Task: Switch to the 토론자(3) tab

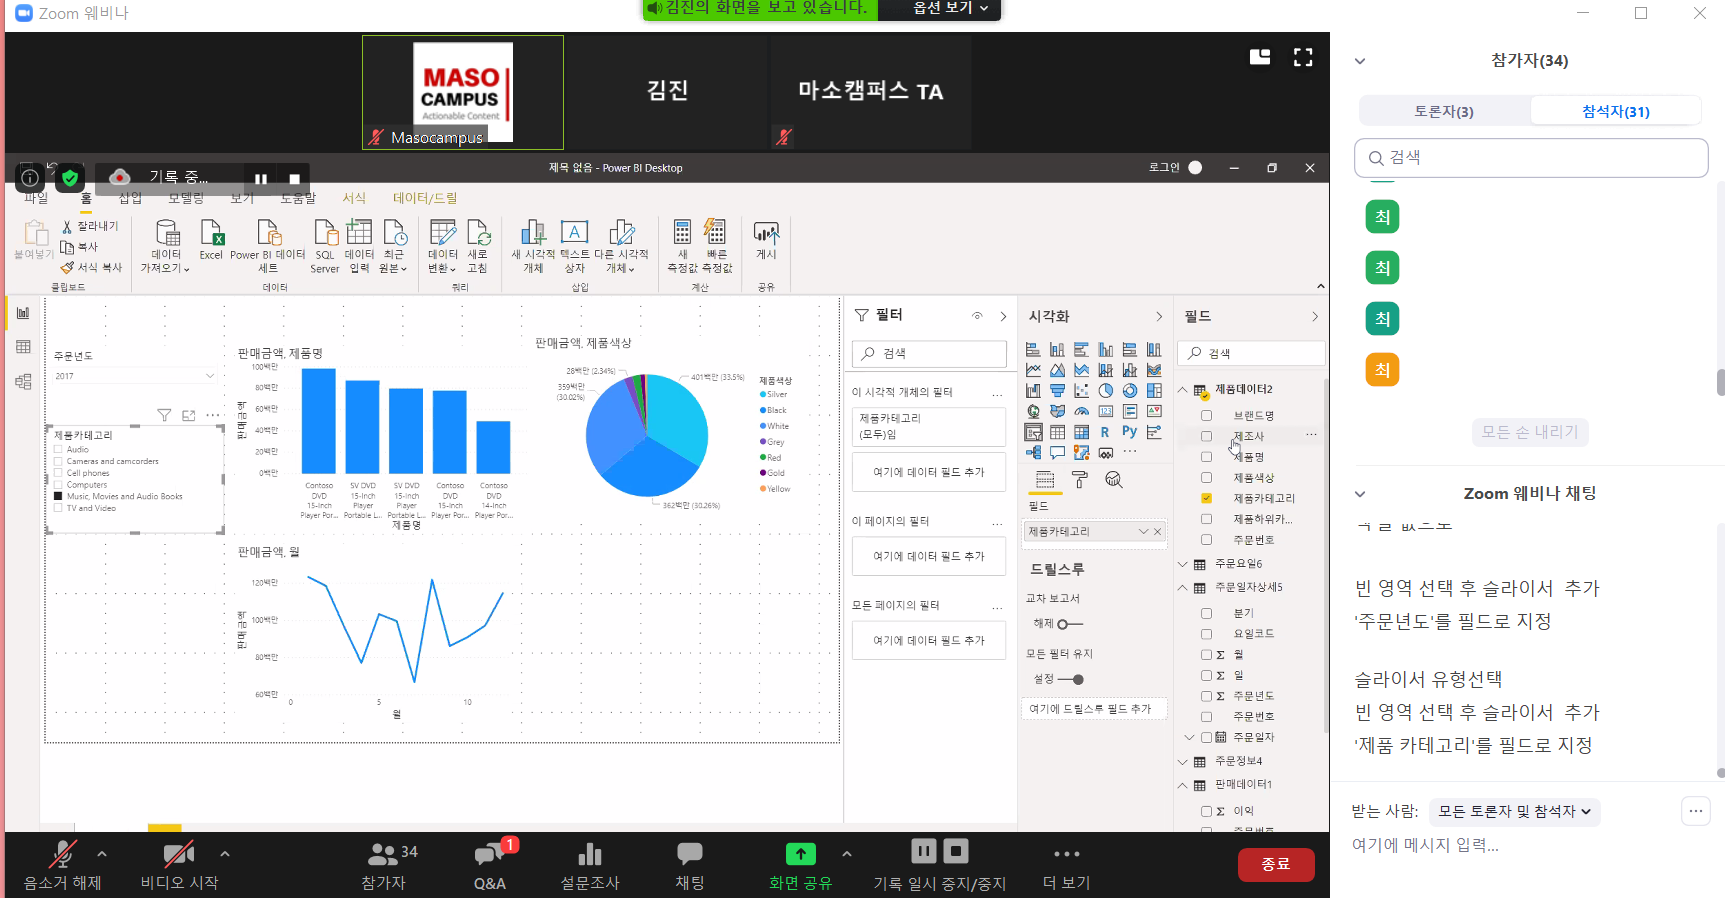Action: pos(1443,111)
